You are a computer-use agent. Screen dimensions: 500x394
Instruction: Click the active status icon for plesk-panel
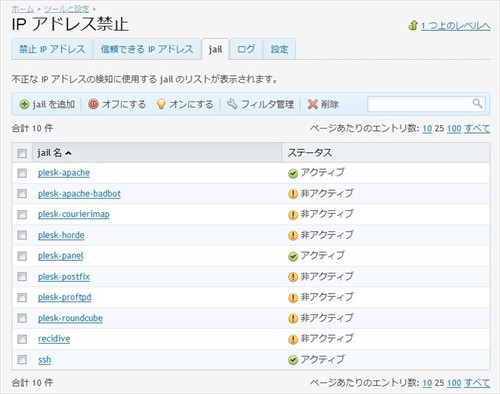293,256
